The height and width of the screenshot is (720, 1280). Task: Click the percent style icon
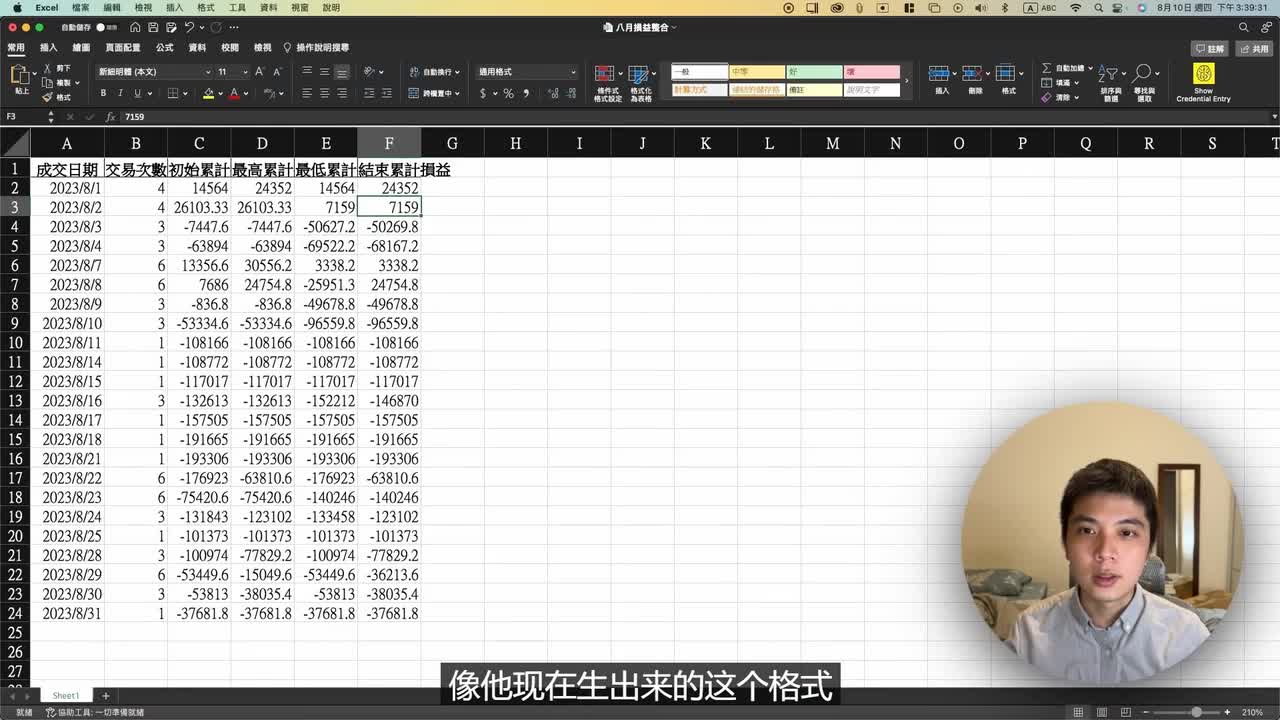(508, 93)
